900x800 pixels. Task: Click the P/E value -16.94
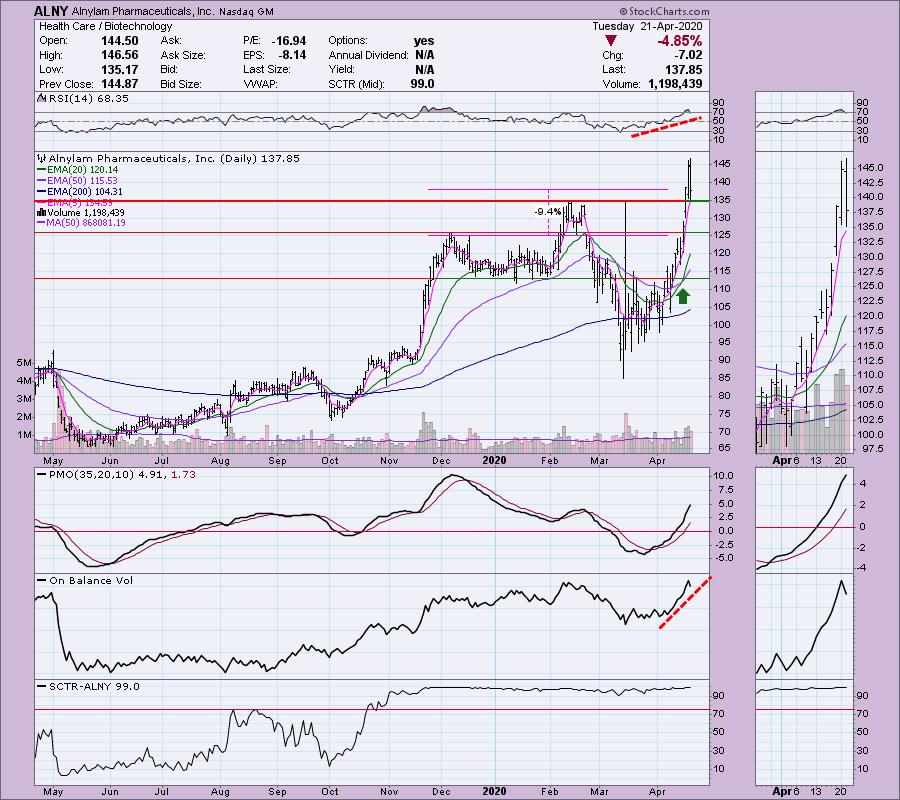(x=289, y=41)
